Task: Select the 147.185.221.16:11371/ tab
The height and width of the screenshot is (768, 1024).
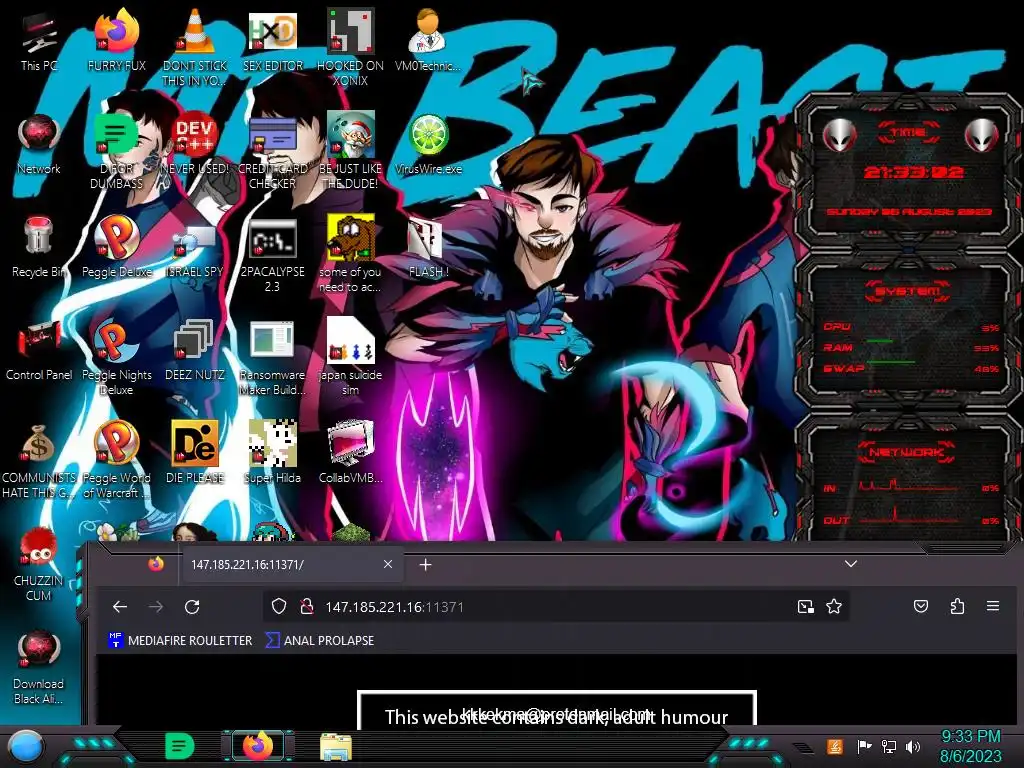Action: [x=291, y=564]
